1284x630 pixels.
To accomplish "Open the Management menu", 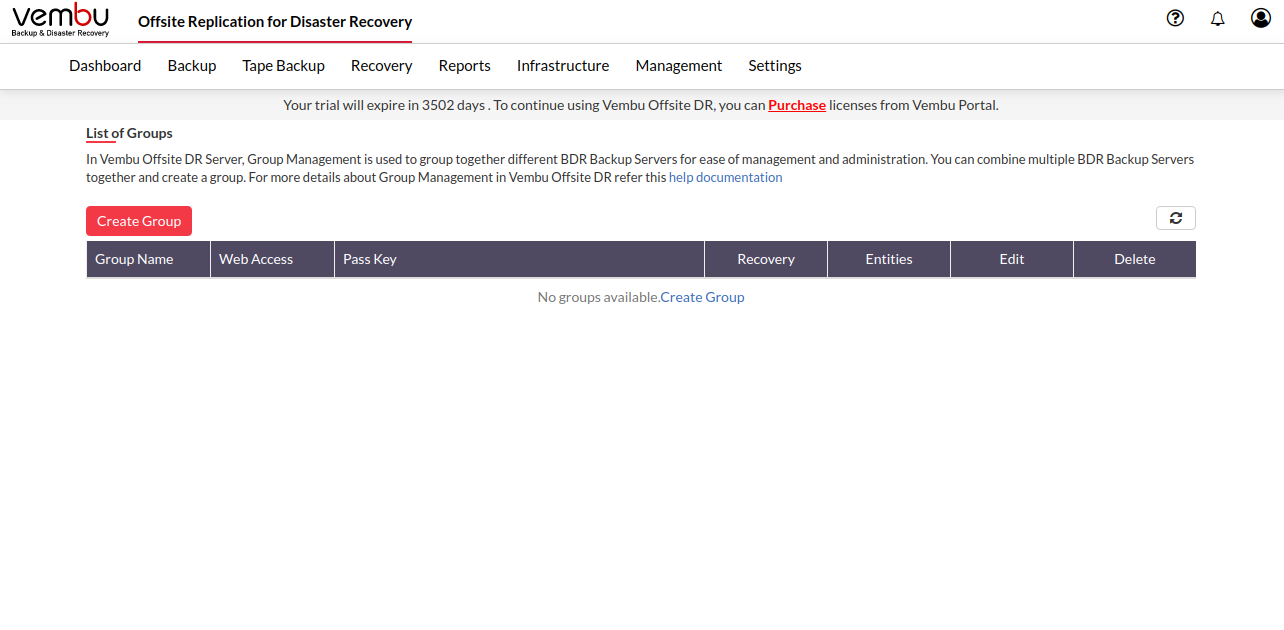I will [x=678, y=66].
